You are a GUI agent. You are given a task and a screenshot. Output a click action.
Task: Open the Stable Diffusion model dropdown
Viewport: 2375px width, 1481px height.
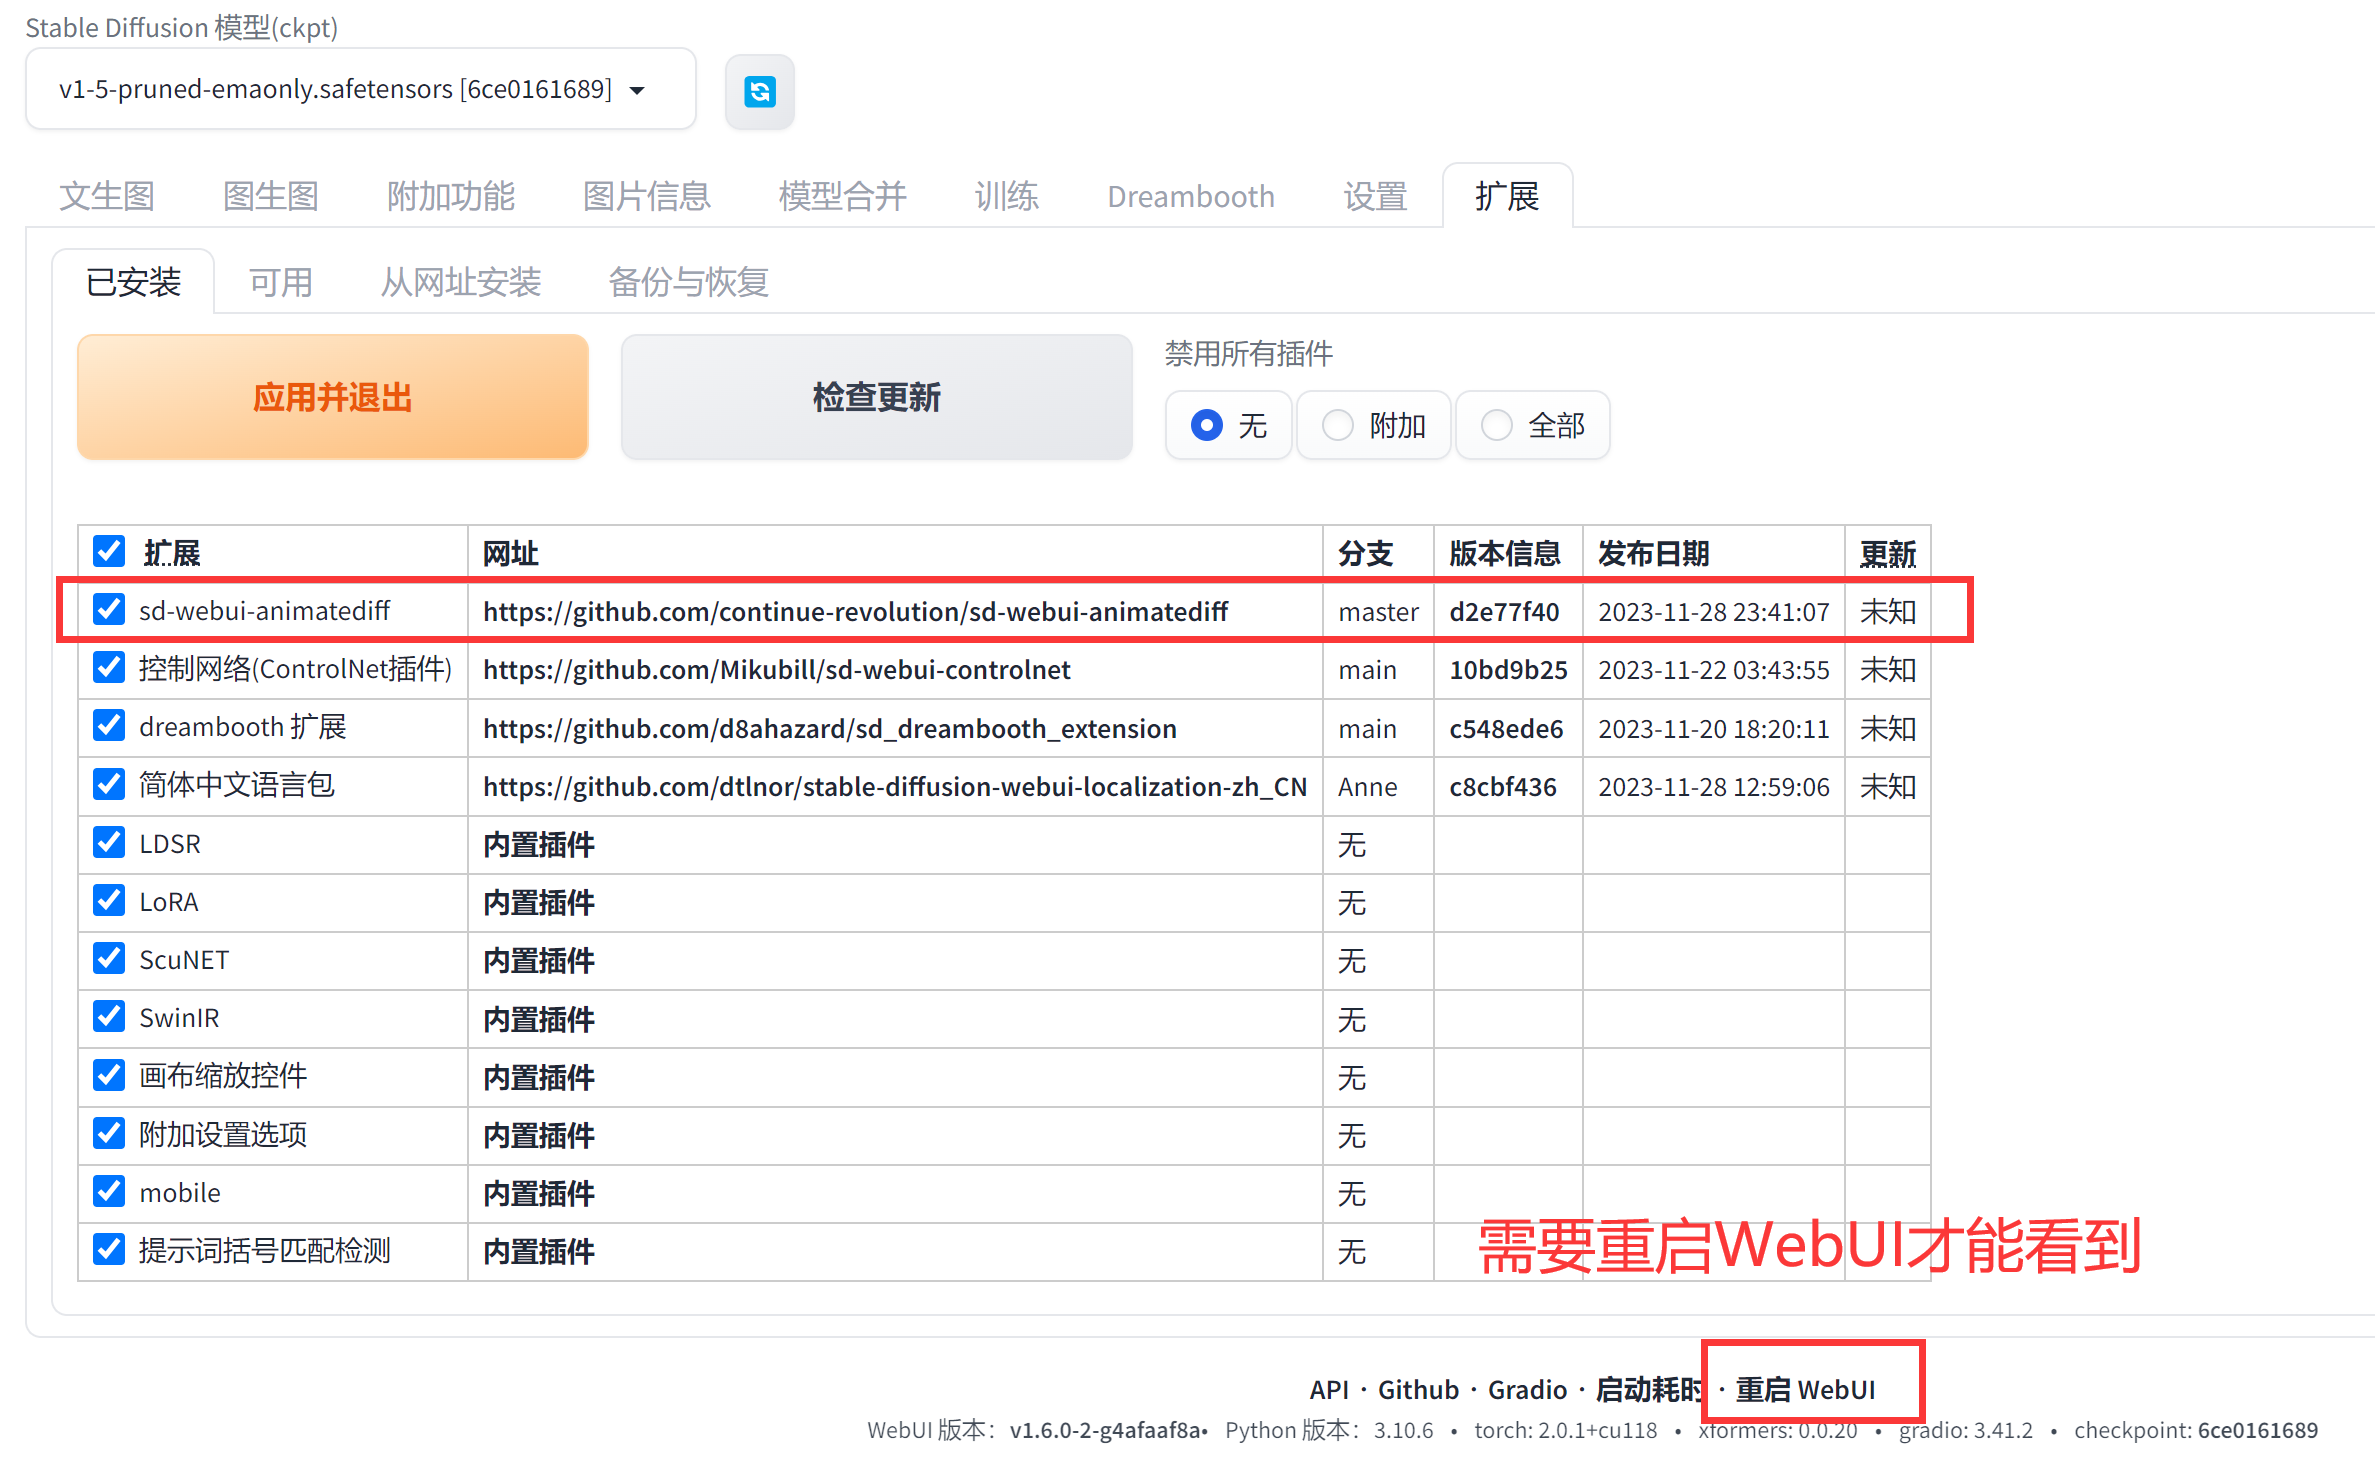point(360,89)
